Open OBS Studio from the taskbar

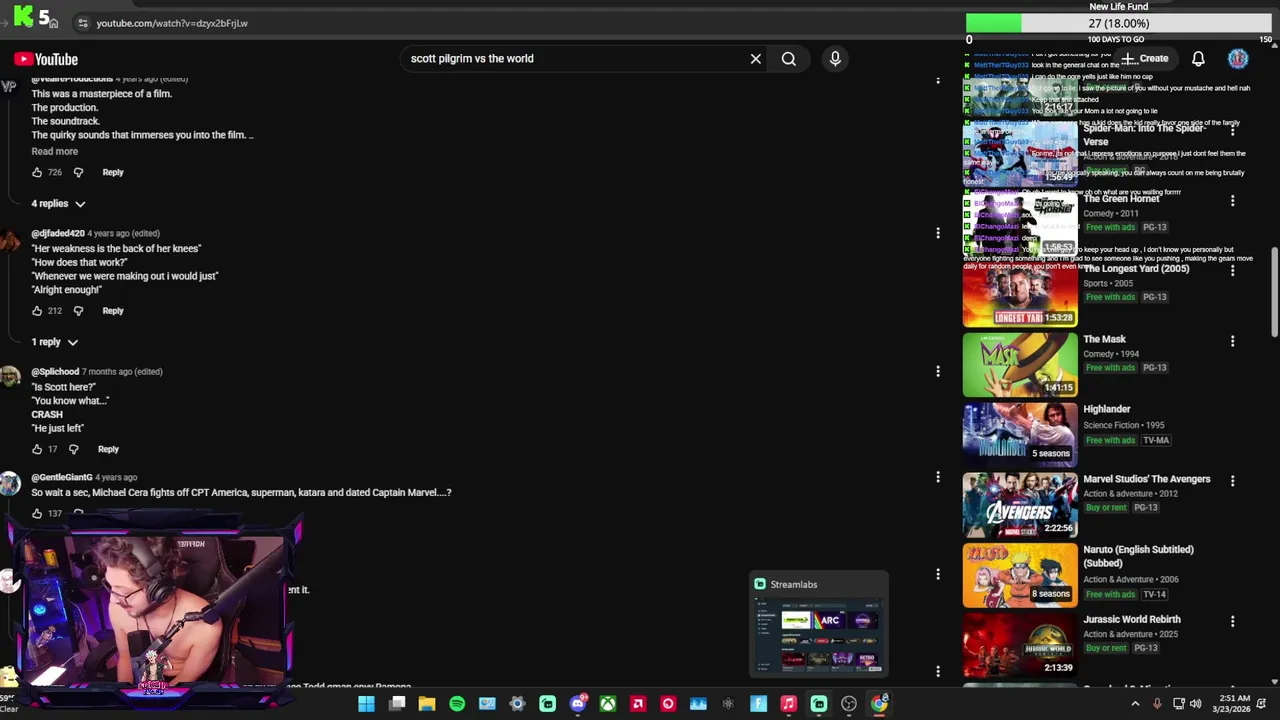[x=849, y=704]
